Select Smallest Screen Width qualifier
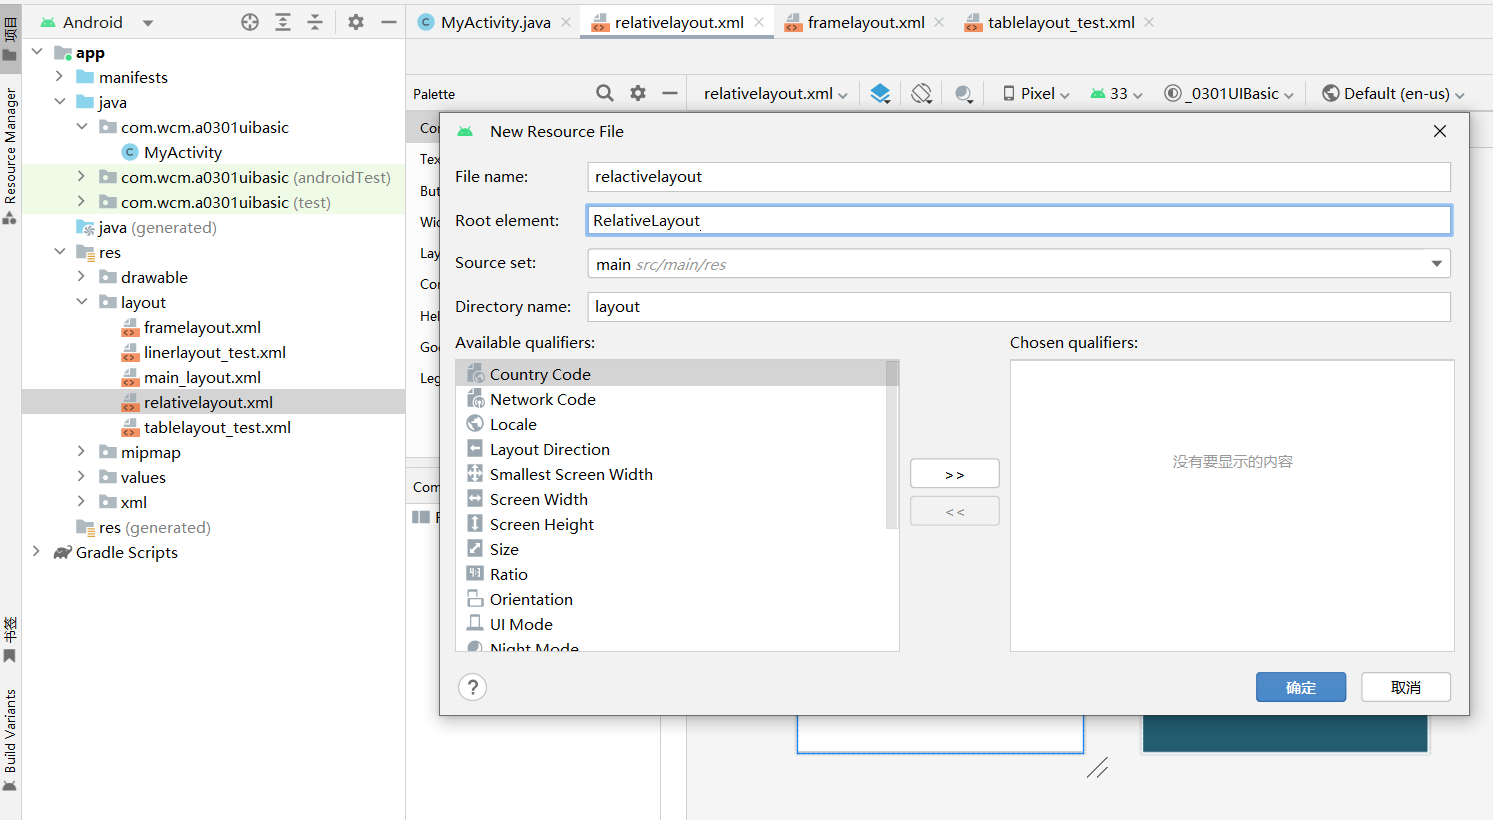Image resolution: width=1493 pixels, height=820 pixels. 671,474
